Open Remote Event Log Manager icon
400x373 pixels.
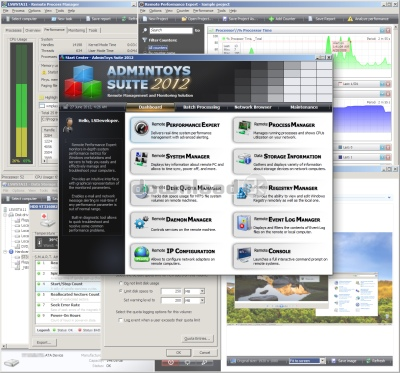[x=244, y=223]
